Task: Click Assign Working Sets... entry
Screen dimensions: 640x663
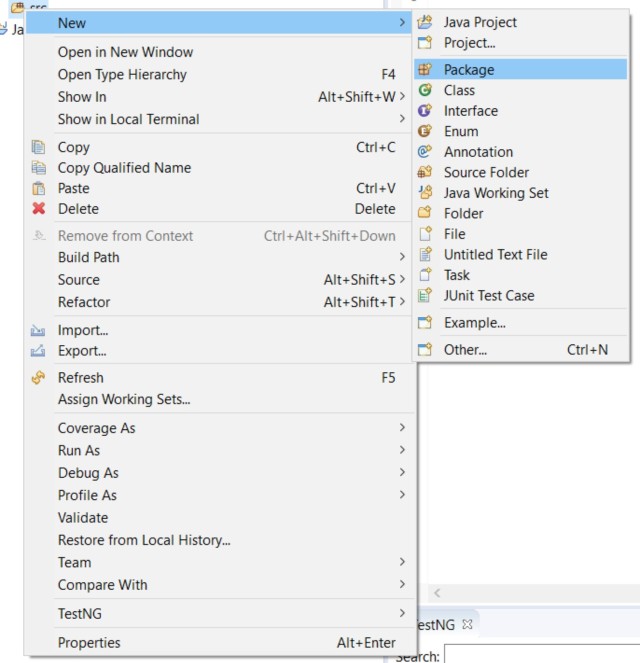Action: (x=124, y=400)
